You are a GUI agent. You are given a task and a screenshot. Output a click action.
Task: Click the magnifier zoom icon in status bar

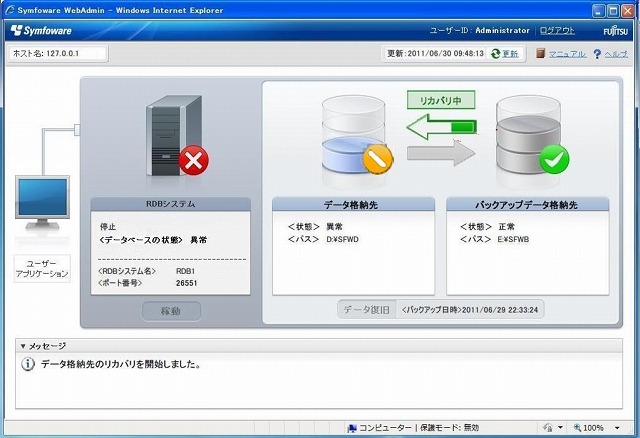point(577,428)
